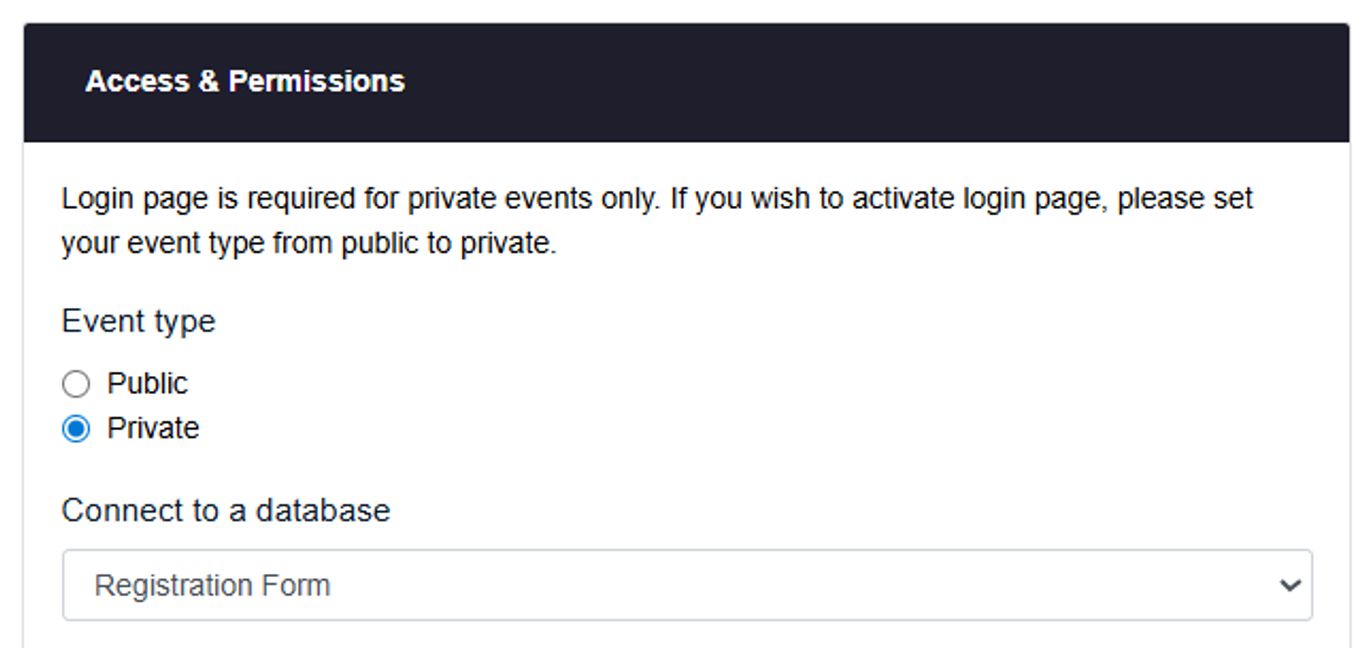Screen dimensions: 1370x648
Task: Click the word "Permissions" in the header
Action: point(316,81)
